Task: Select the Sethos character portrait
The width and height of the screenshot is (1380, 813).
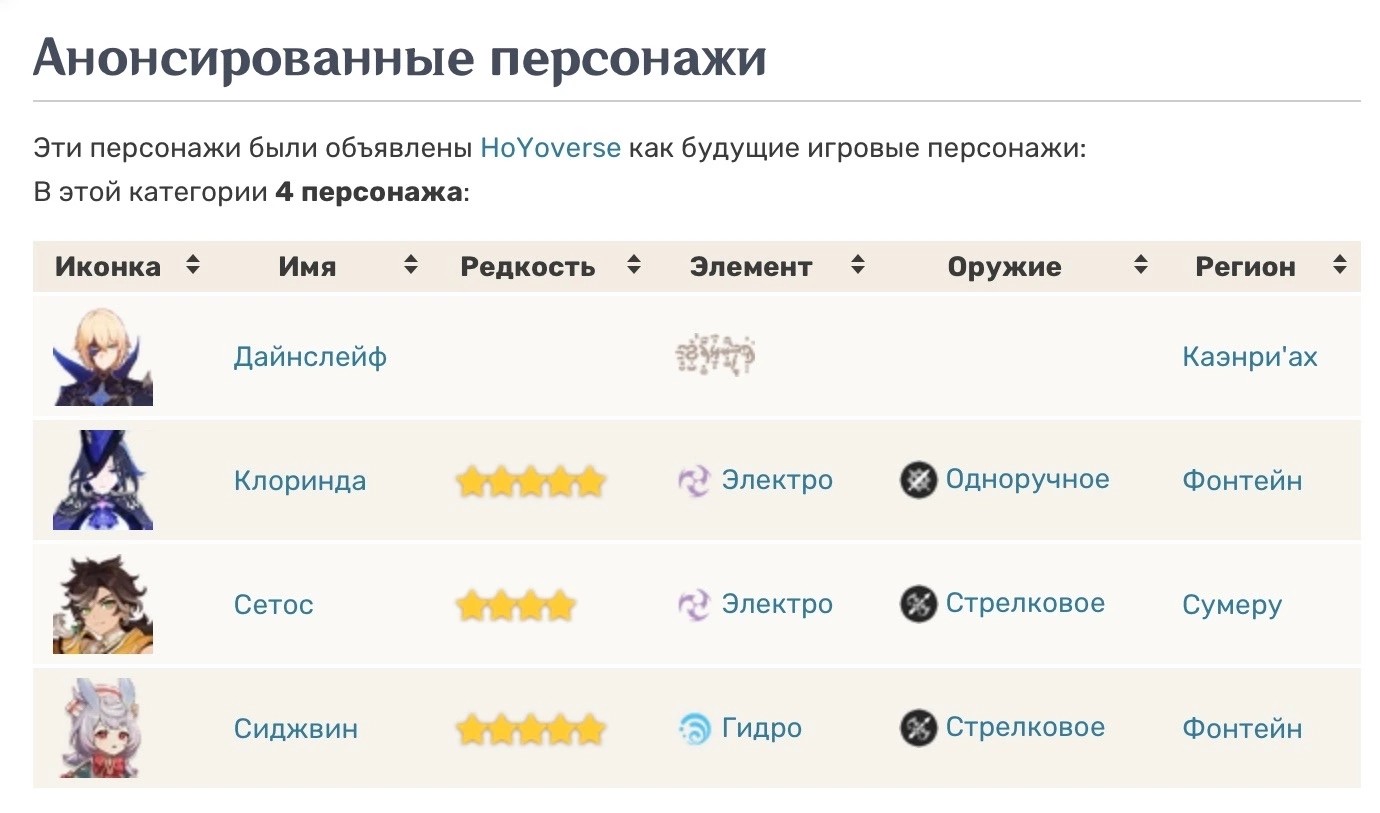Action: tap(103, 604)
